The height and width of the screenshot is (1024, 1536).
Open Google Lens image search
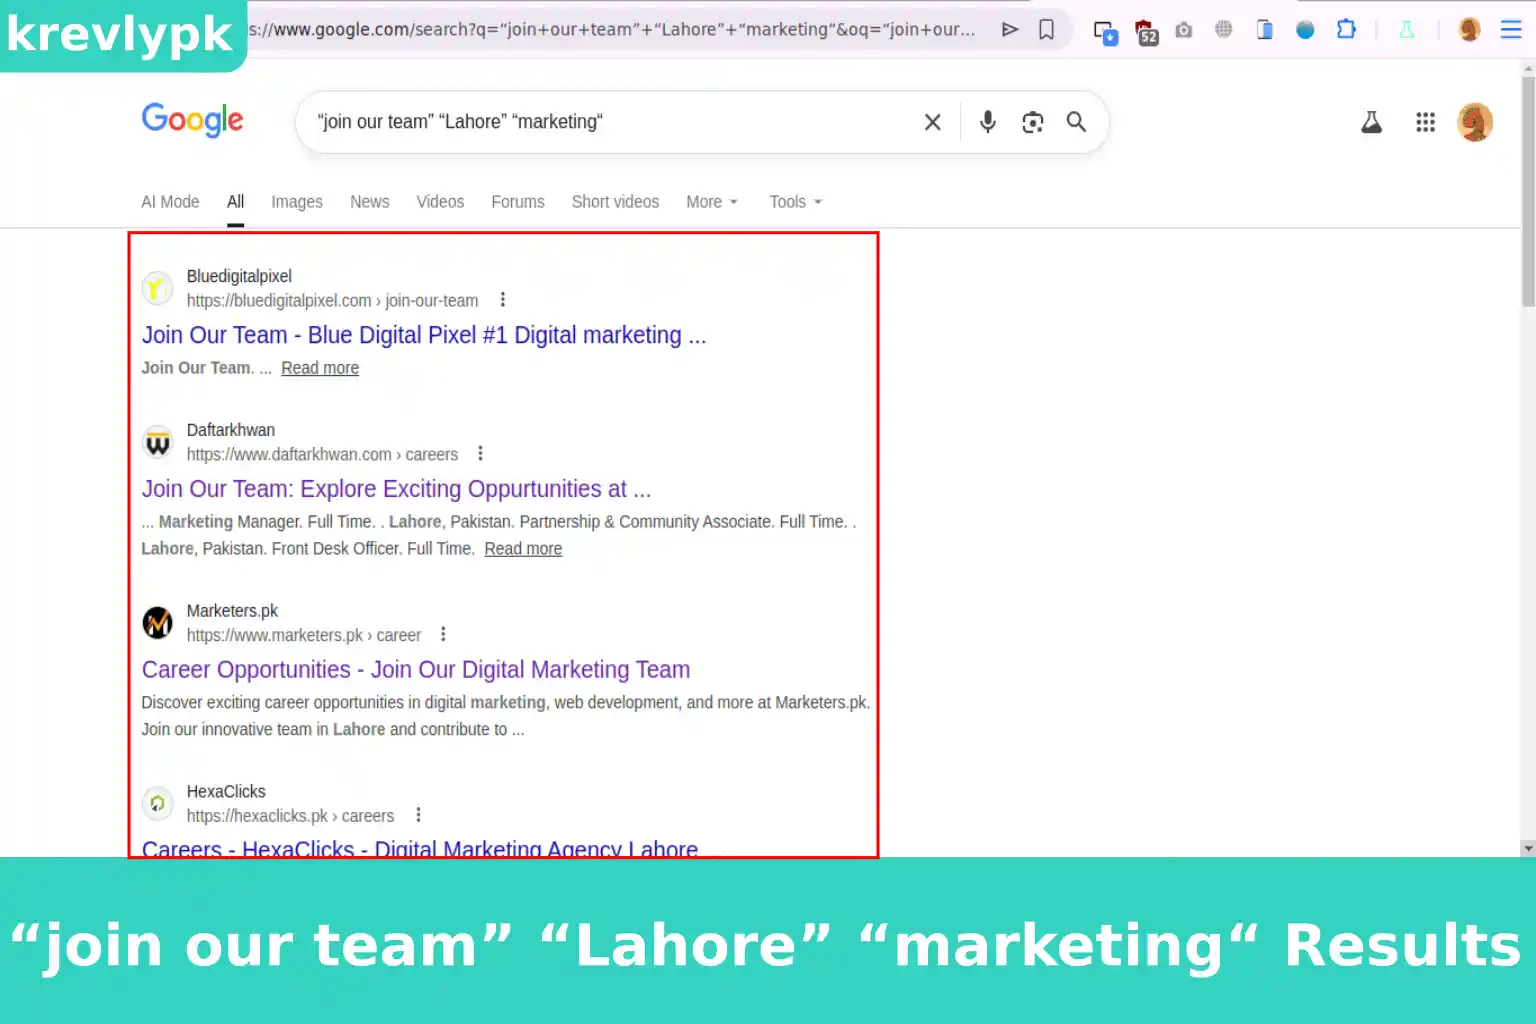coord(1032,122)
